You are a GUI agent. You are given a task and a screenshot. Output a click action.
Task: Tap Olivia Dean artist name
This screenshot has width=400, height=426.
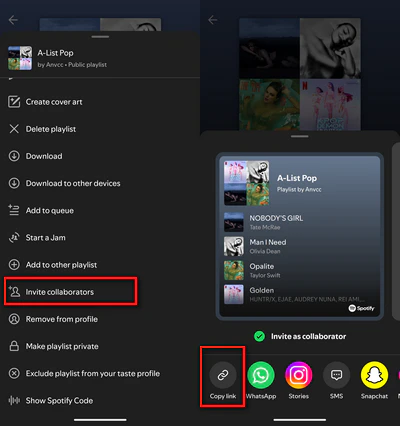pos(265,251)
